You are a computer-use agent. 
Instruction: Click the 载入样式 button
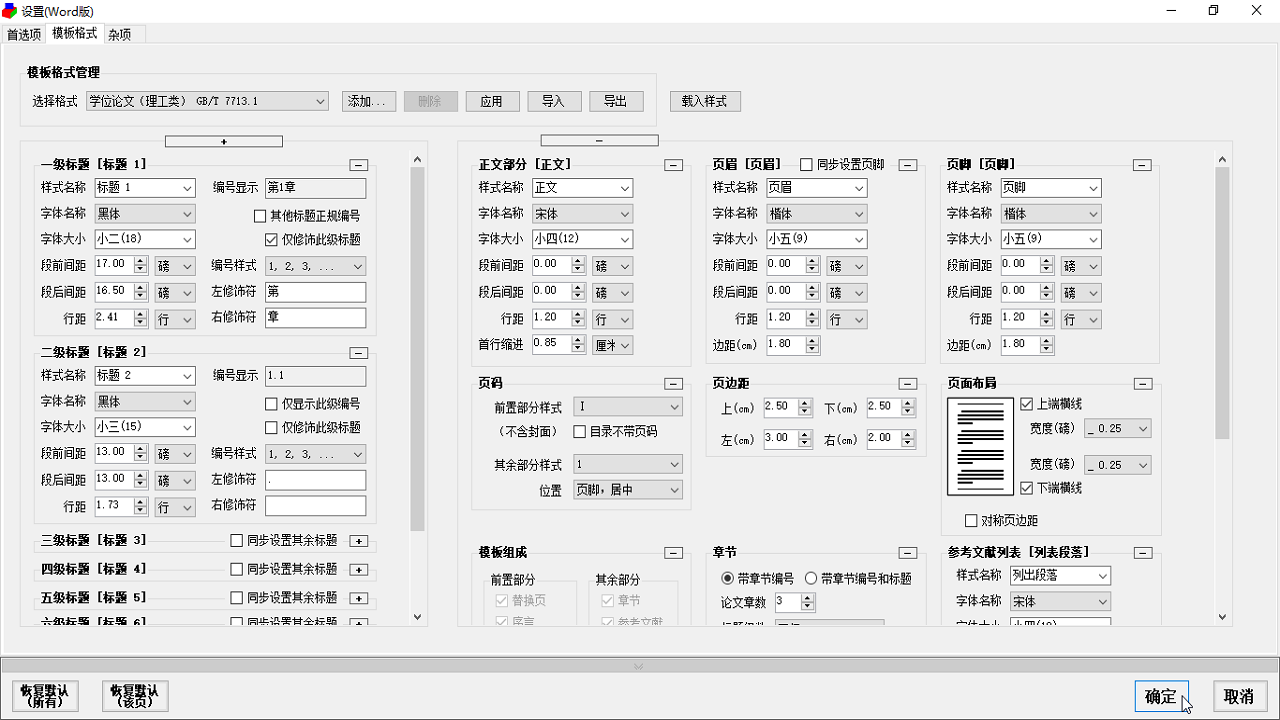[705, 101]
